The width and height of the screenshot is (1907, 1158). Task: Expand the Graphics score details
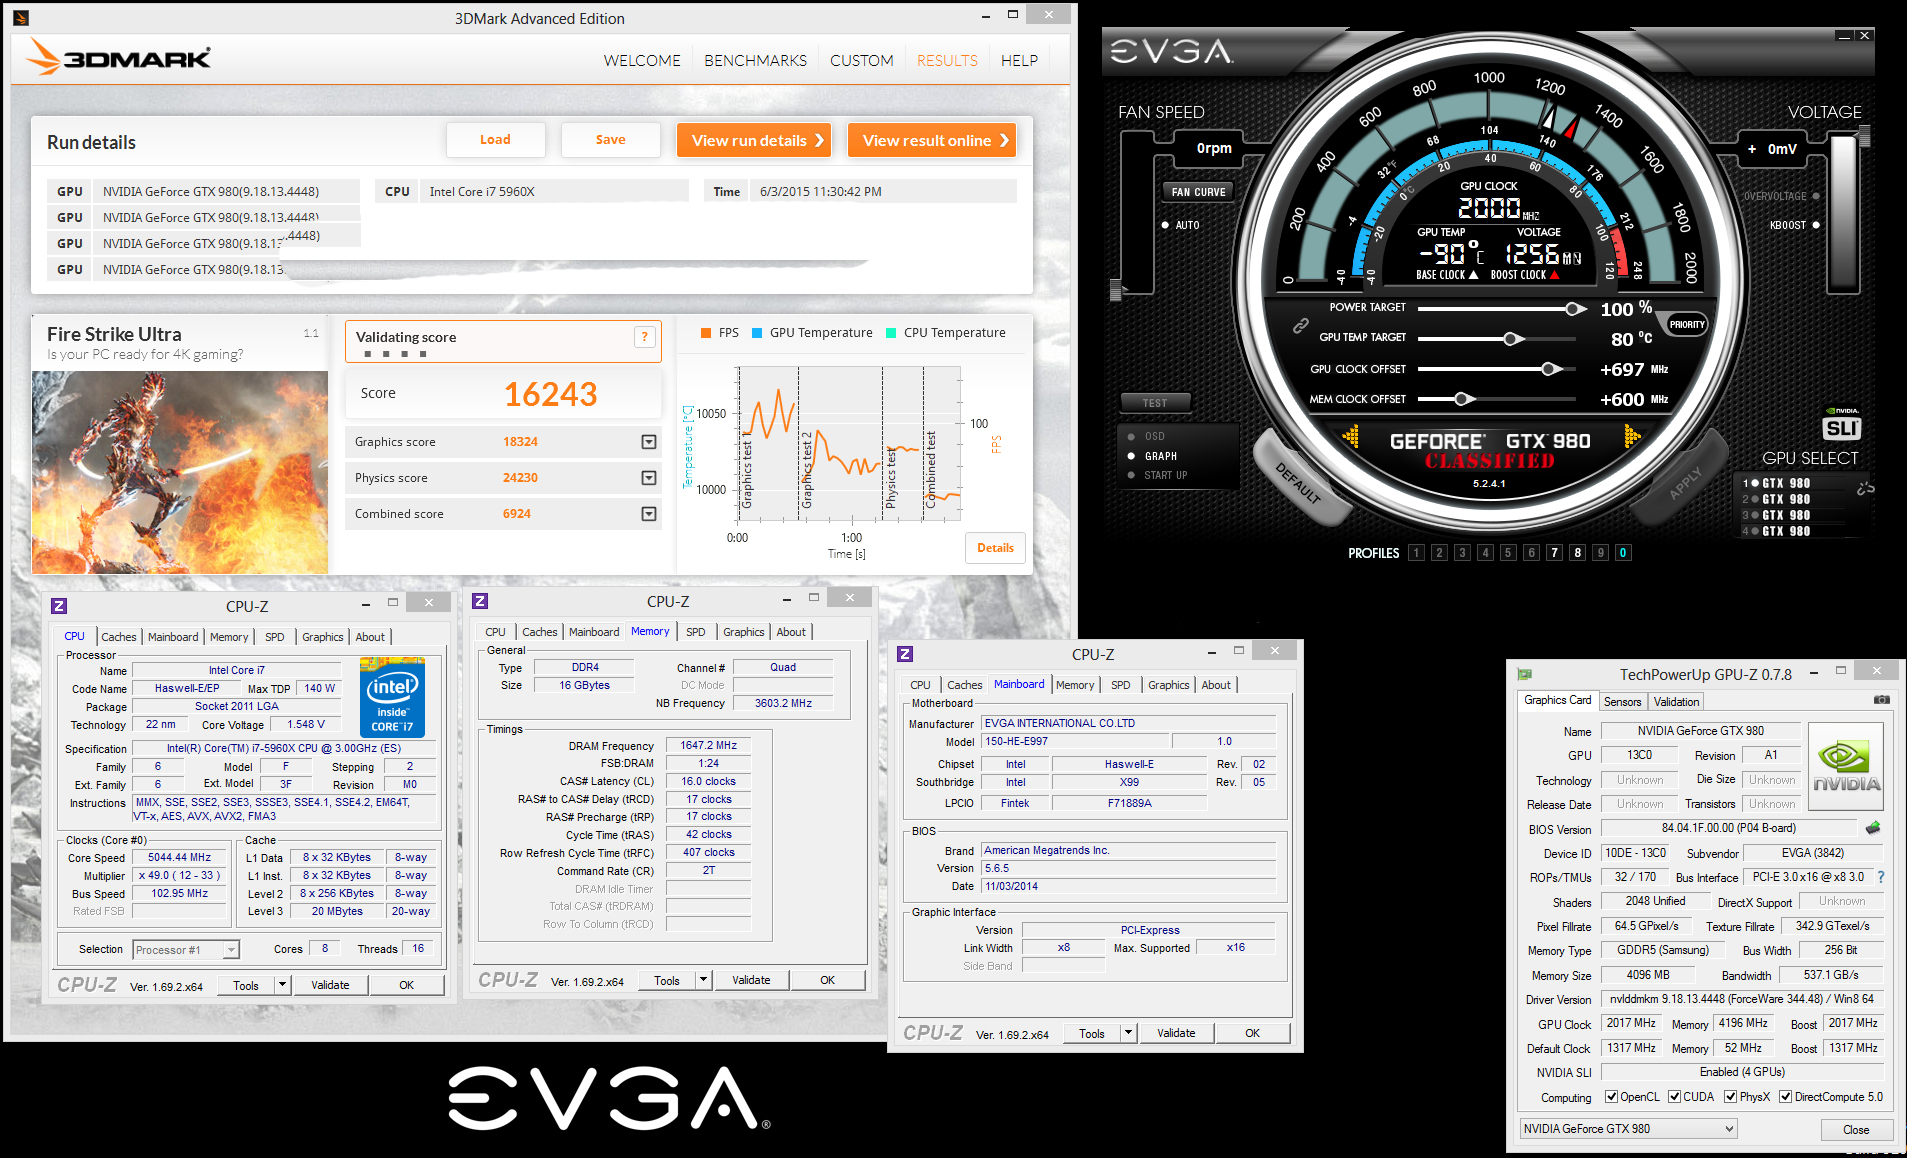[x=649, y=442]
